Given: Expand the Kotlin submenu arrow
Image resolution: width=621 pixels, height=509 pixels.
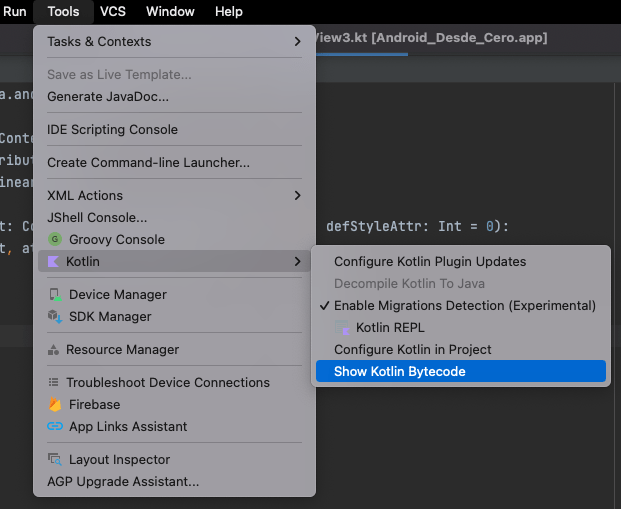Looking at the screenshot, I should 297,261.
